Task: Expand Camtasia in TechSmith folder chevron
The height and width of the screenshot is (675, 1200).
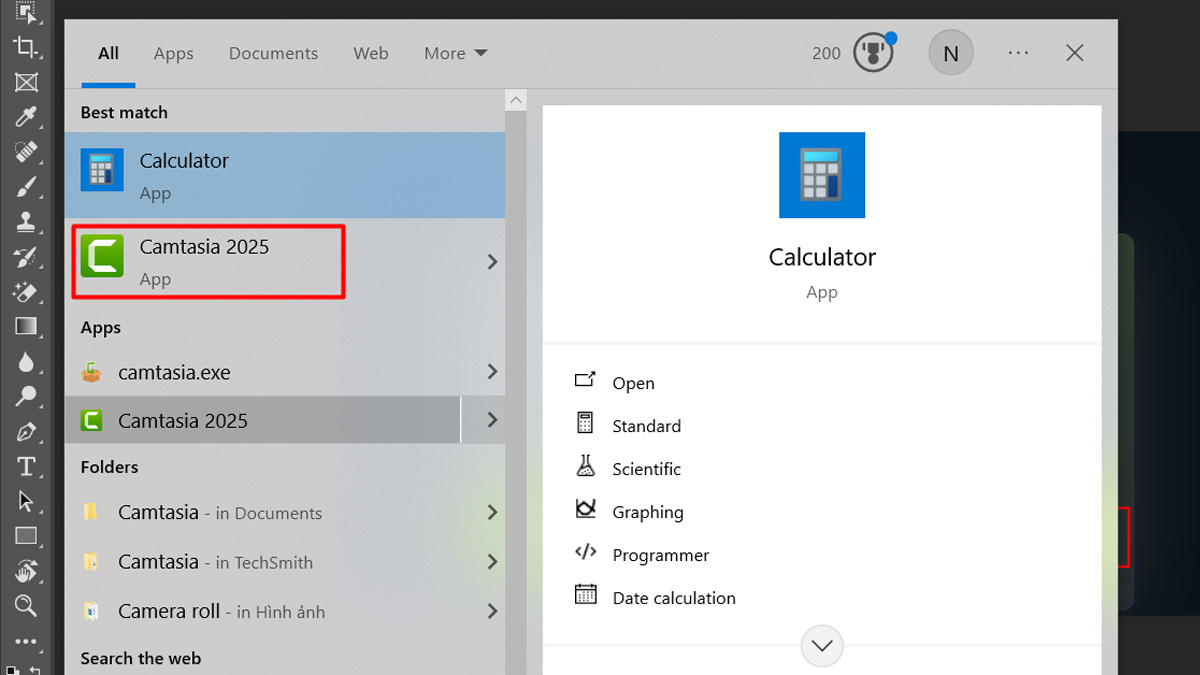Action: pyautogui.click(x=492, y=562)
